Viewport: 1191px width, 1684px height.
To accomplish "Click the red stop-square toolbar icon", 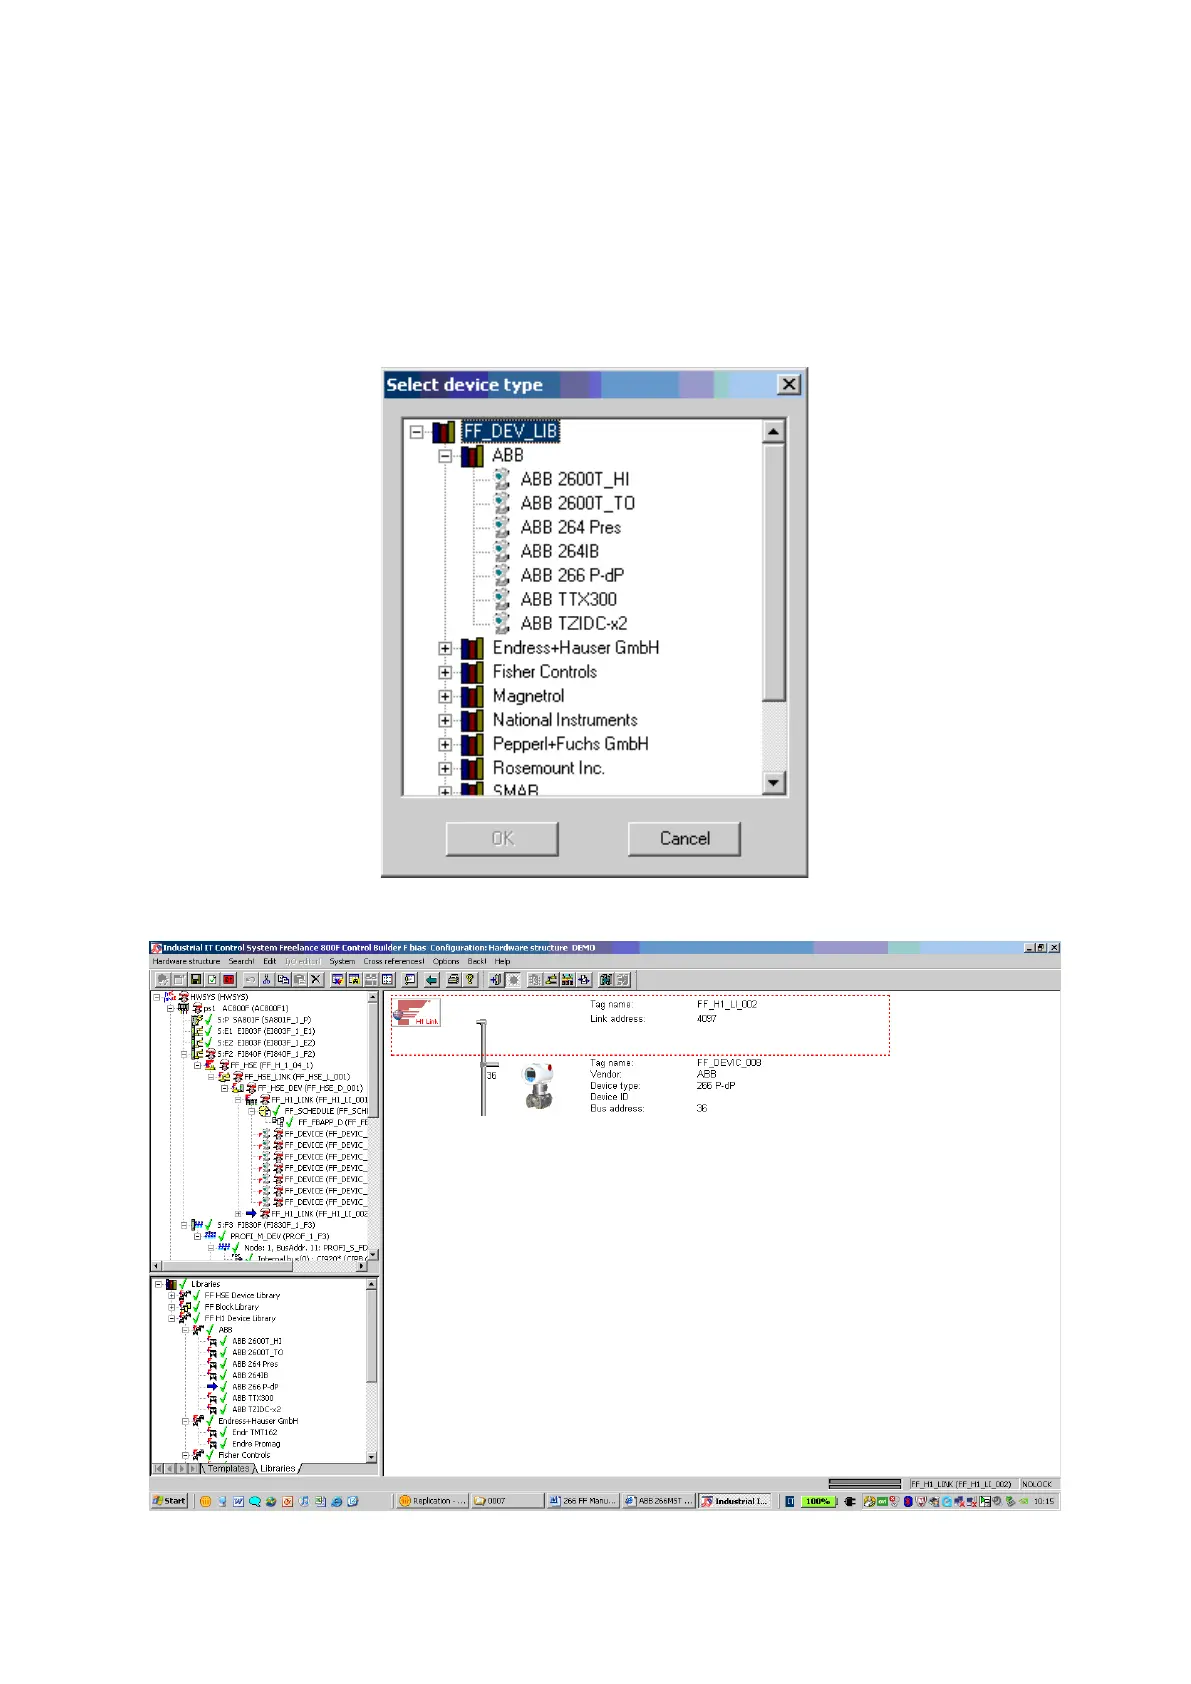I will (228, 980).
